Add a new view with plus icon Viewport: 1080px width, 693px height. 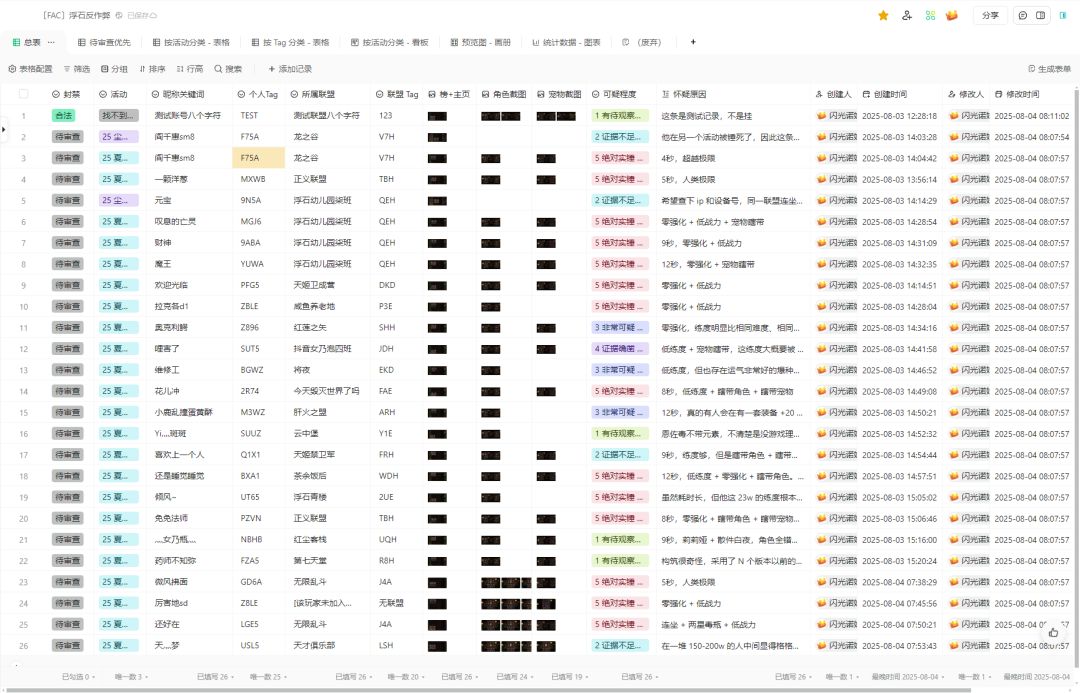(693, 42)
